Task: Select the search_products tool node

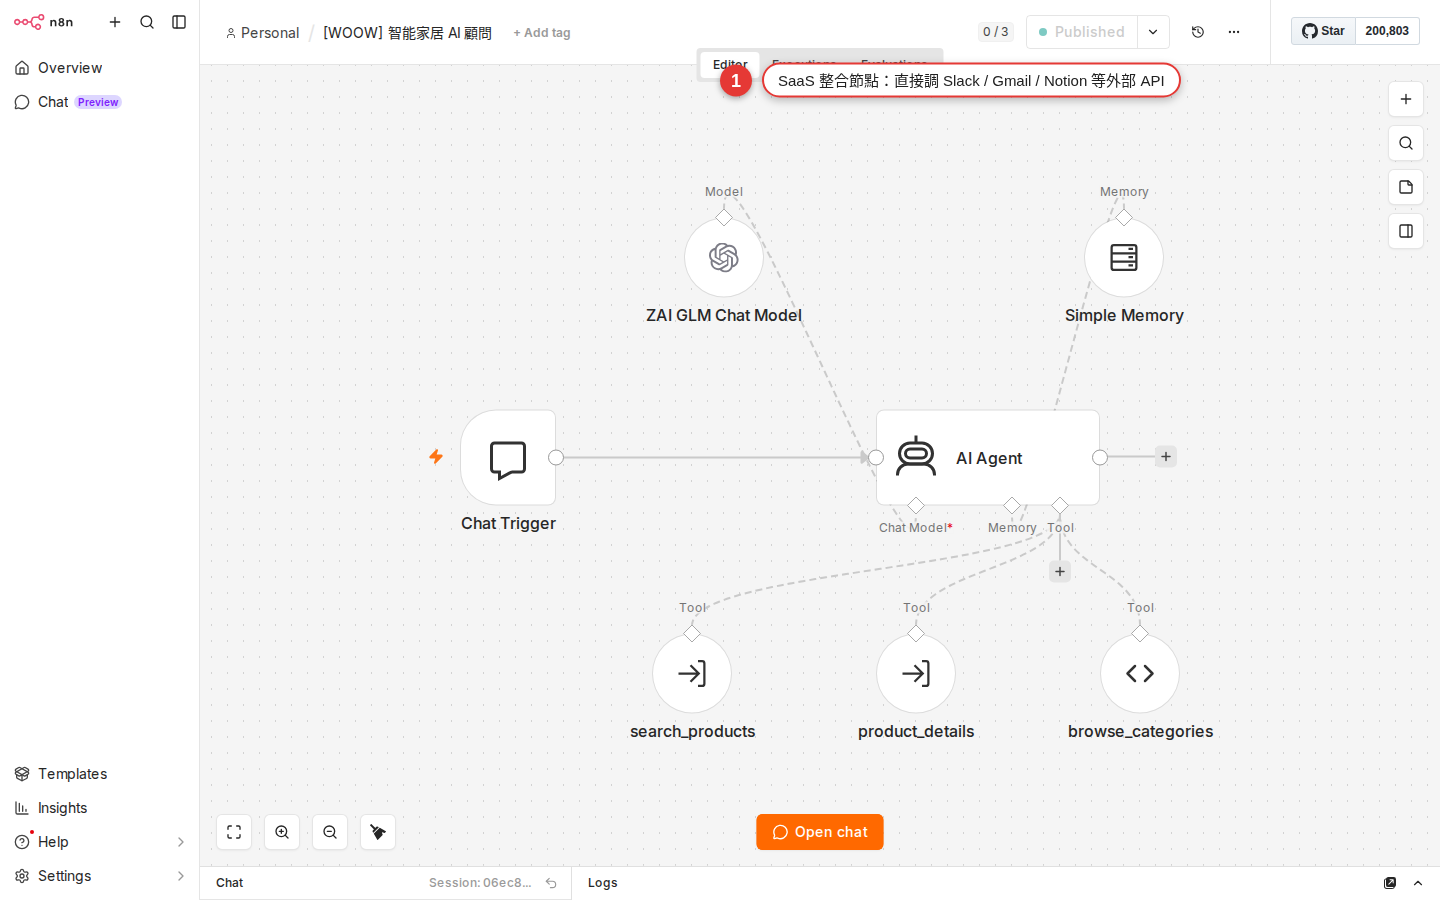Action: tap(692, 673)
